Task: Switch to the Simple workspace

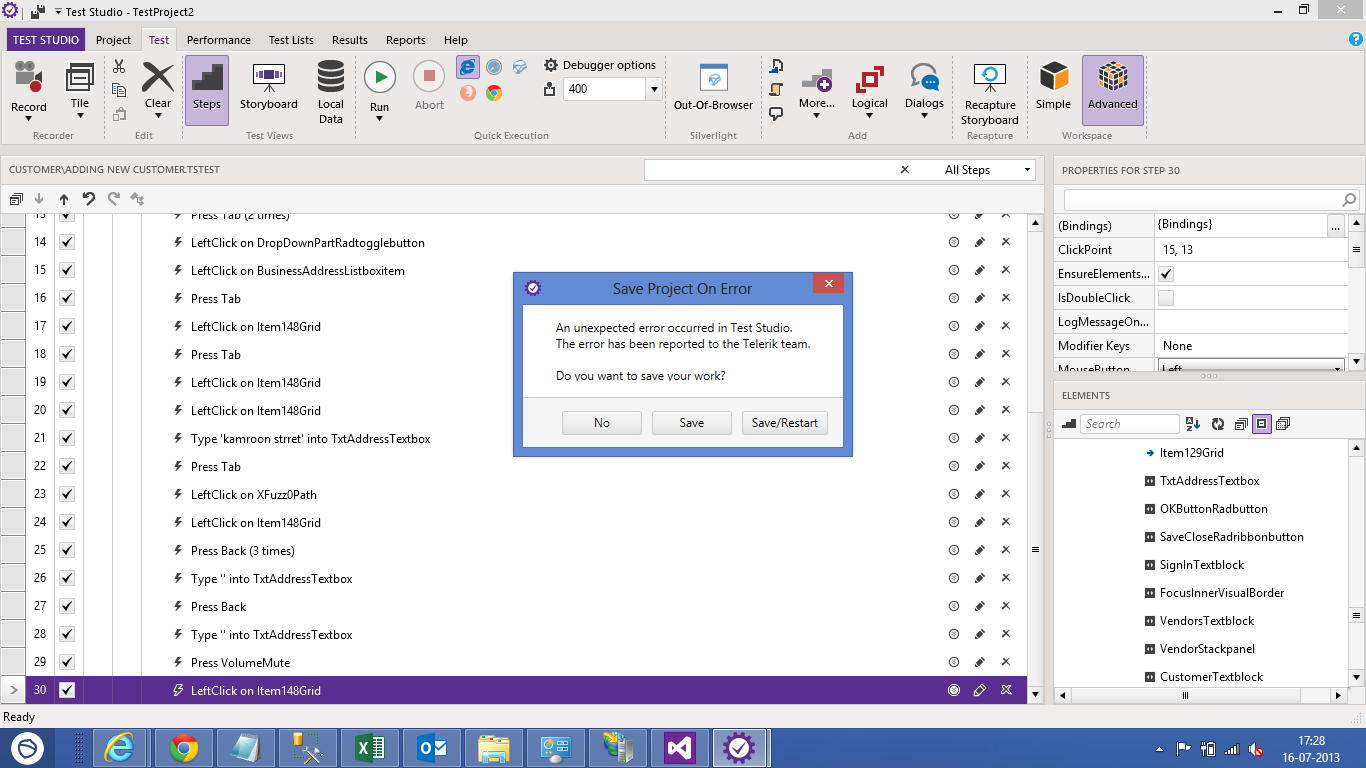Action: [1053, 77]
